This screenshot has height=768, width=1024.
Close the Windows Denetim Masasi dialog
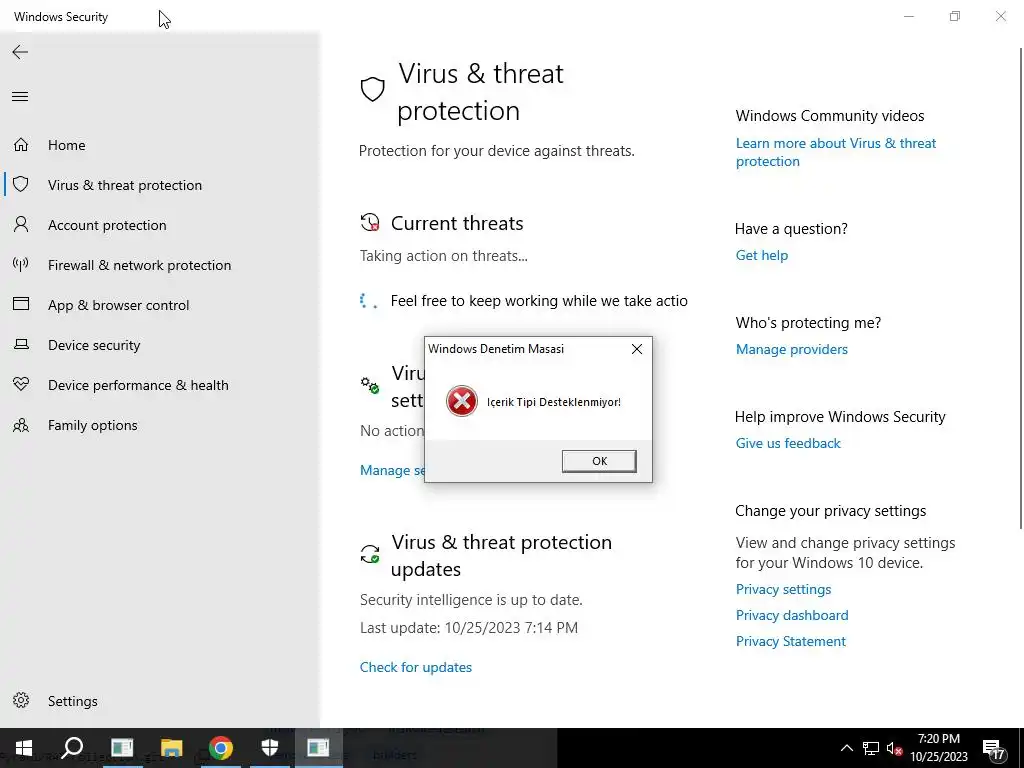(637, 349)
